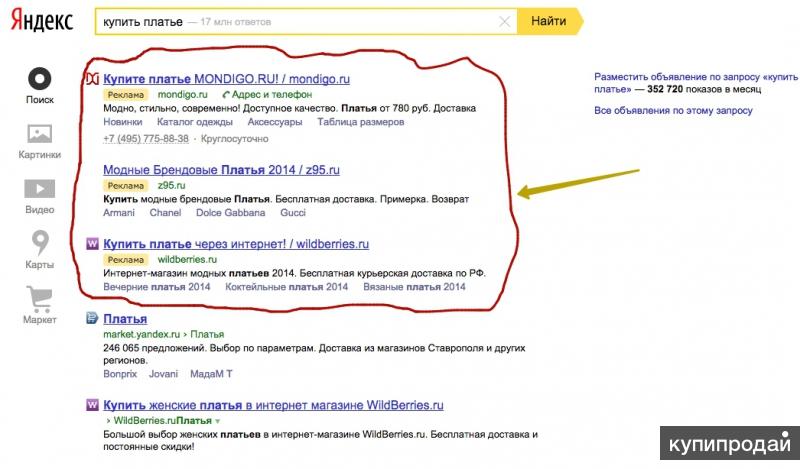
Task: Click the 'Круглосуточно' working hours text
Action: pos(235,139)
